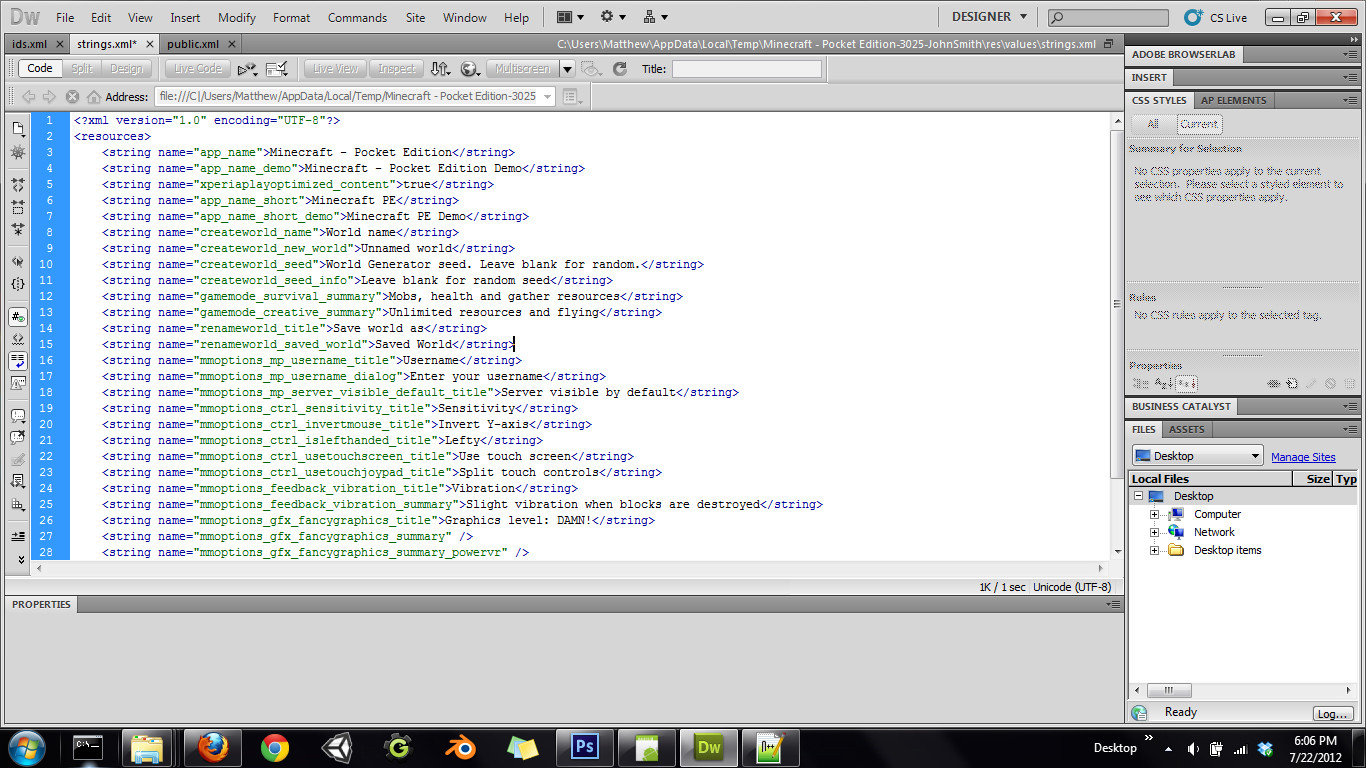Click the Refresh Design View icon
This screenshot has width=1366, height=768.
pyautogui.click(x=620, y=69)
